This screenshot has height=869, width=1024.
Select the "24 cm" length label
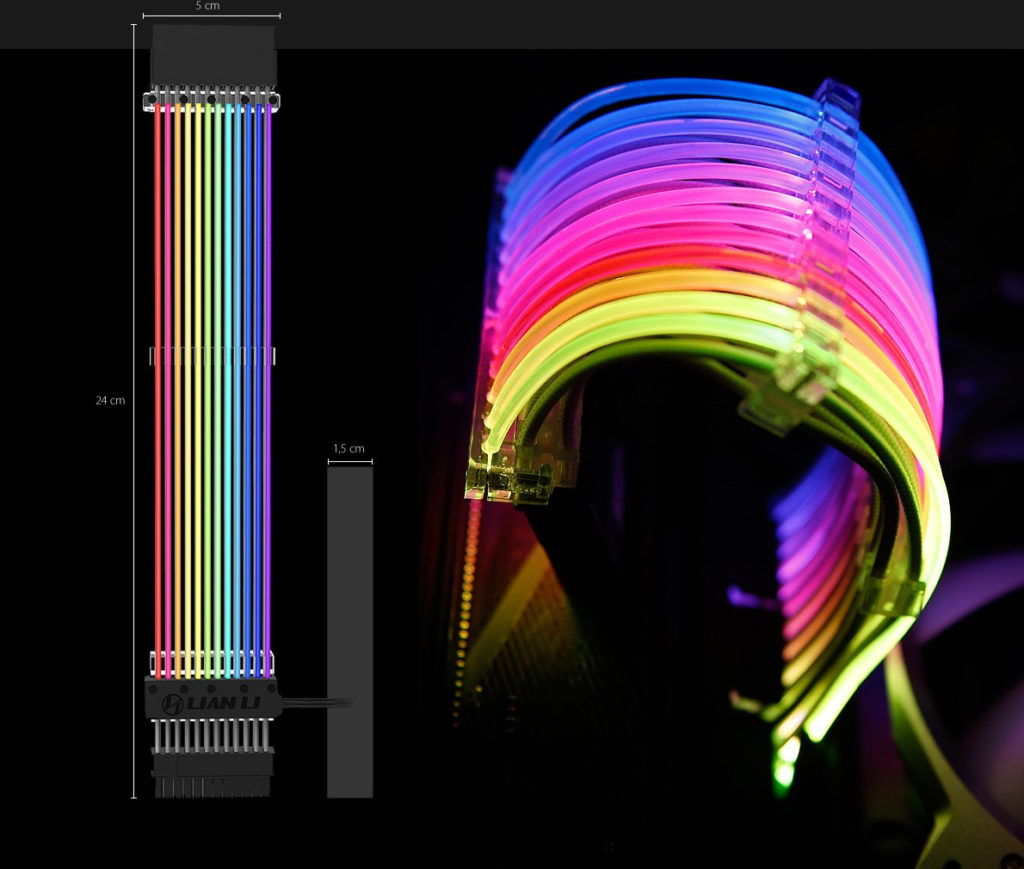(x=110, y=400)
